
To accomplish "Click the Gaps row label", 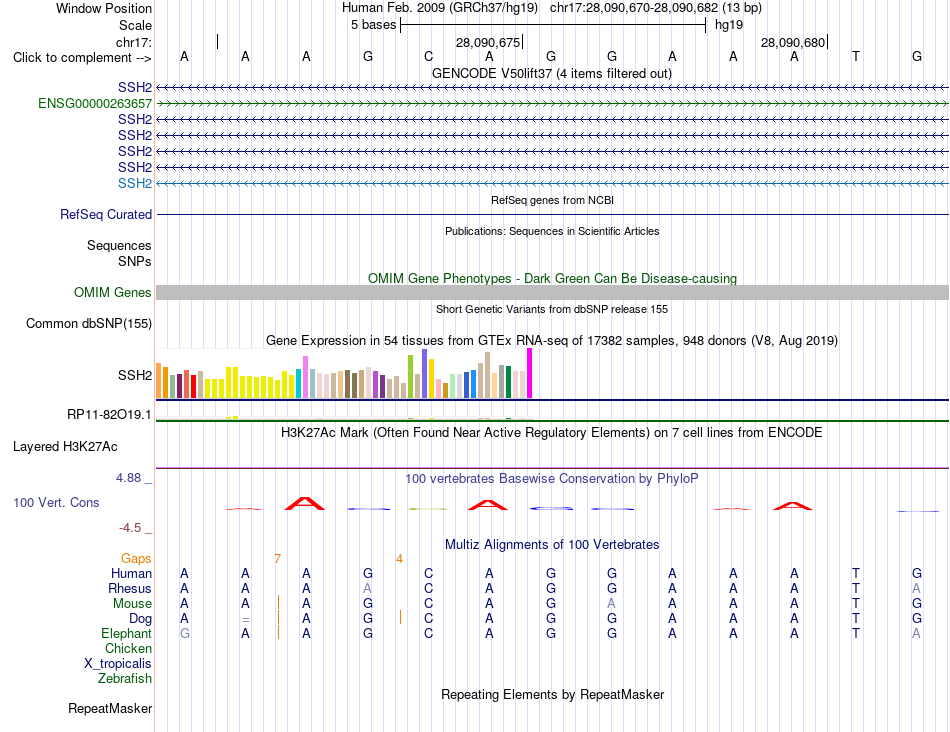I will 136,558.
